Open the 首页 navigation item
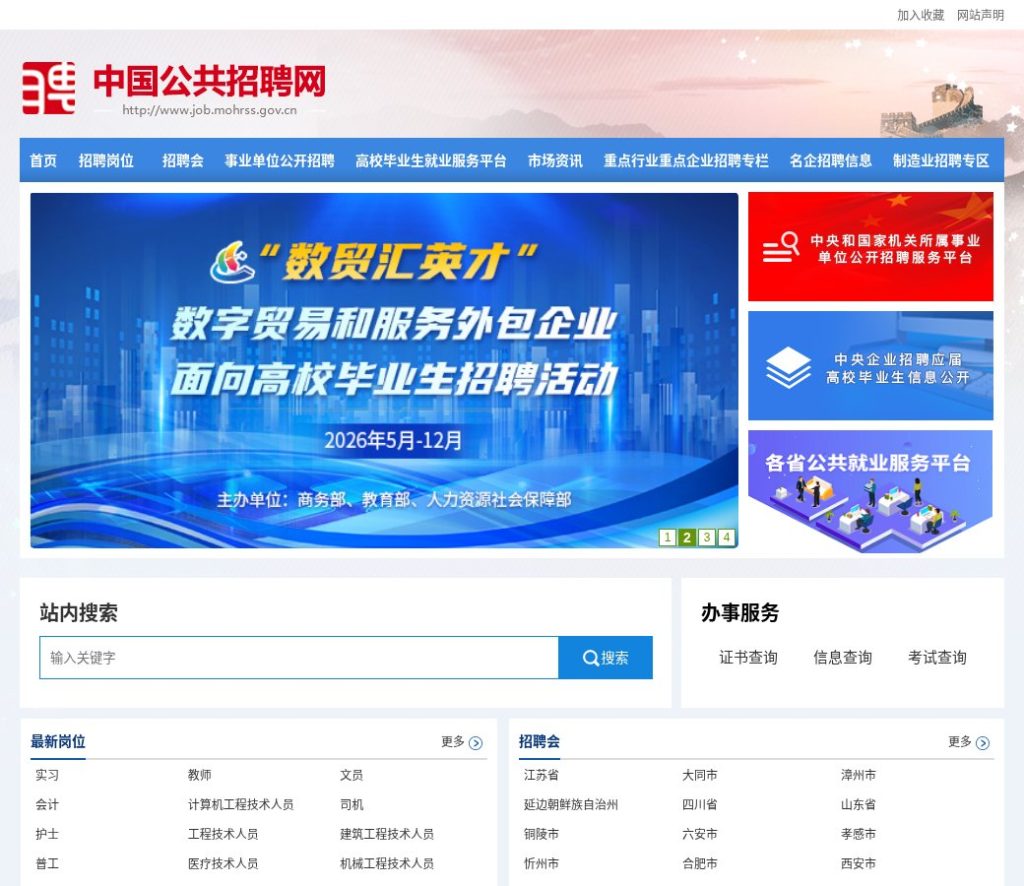 point(43,161)
